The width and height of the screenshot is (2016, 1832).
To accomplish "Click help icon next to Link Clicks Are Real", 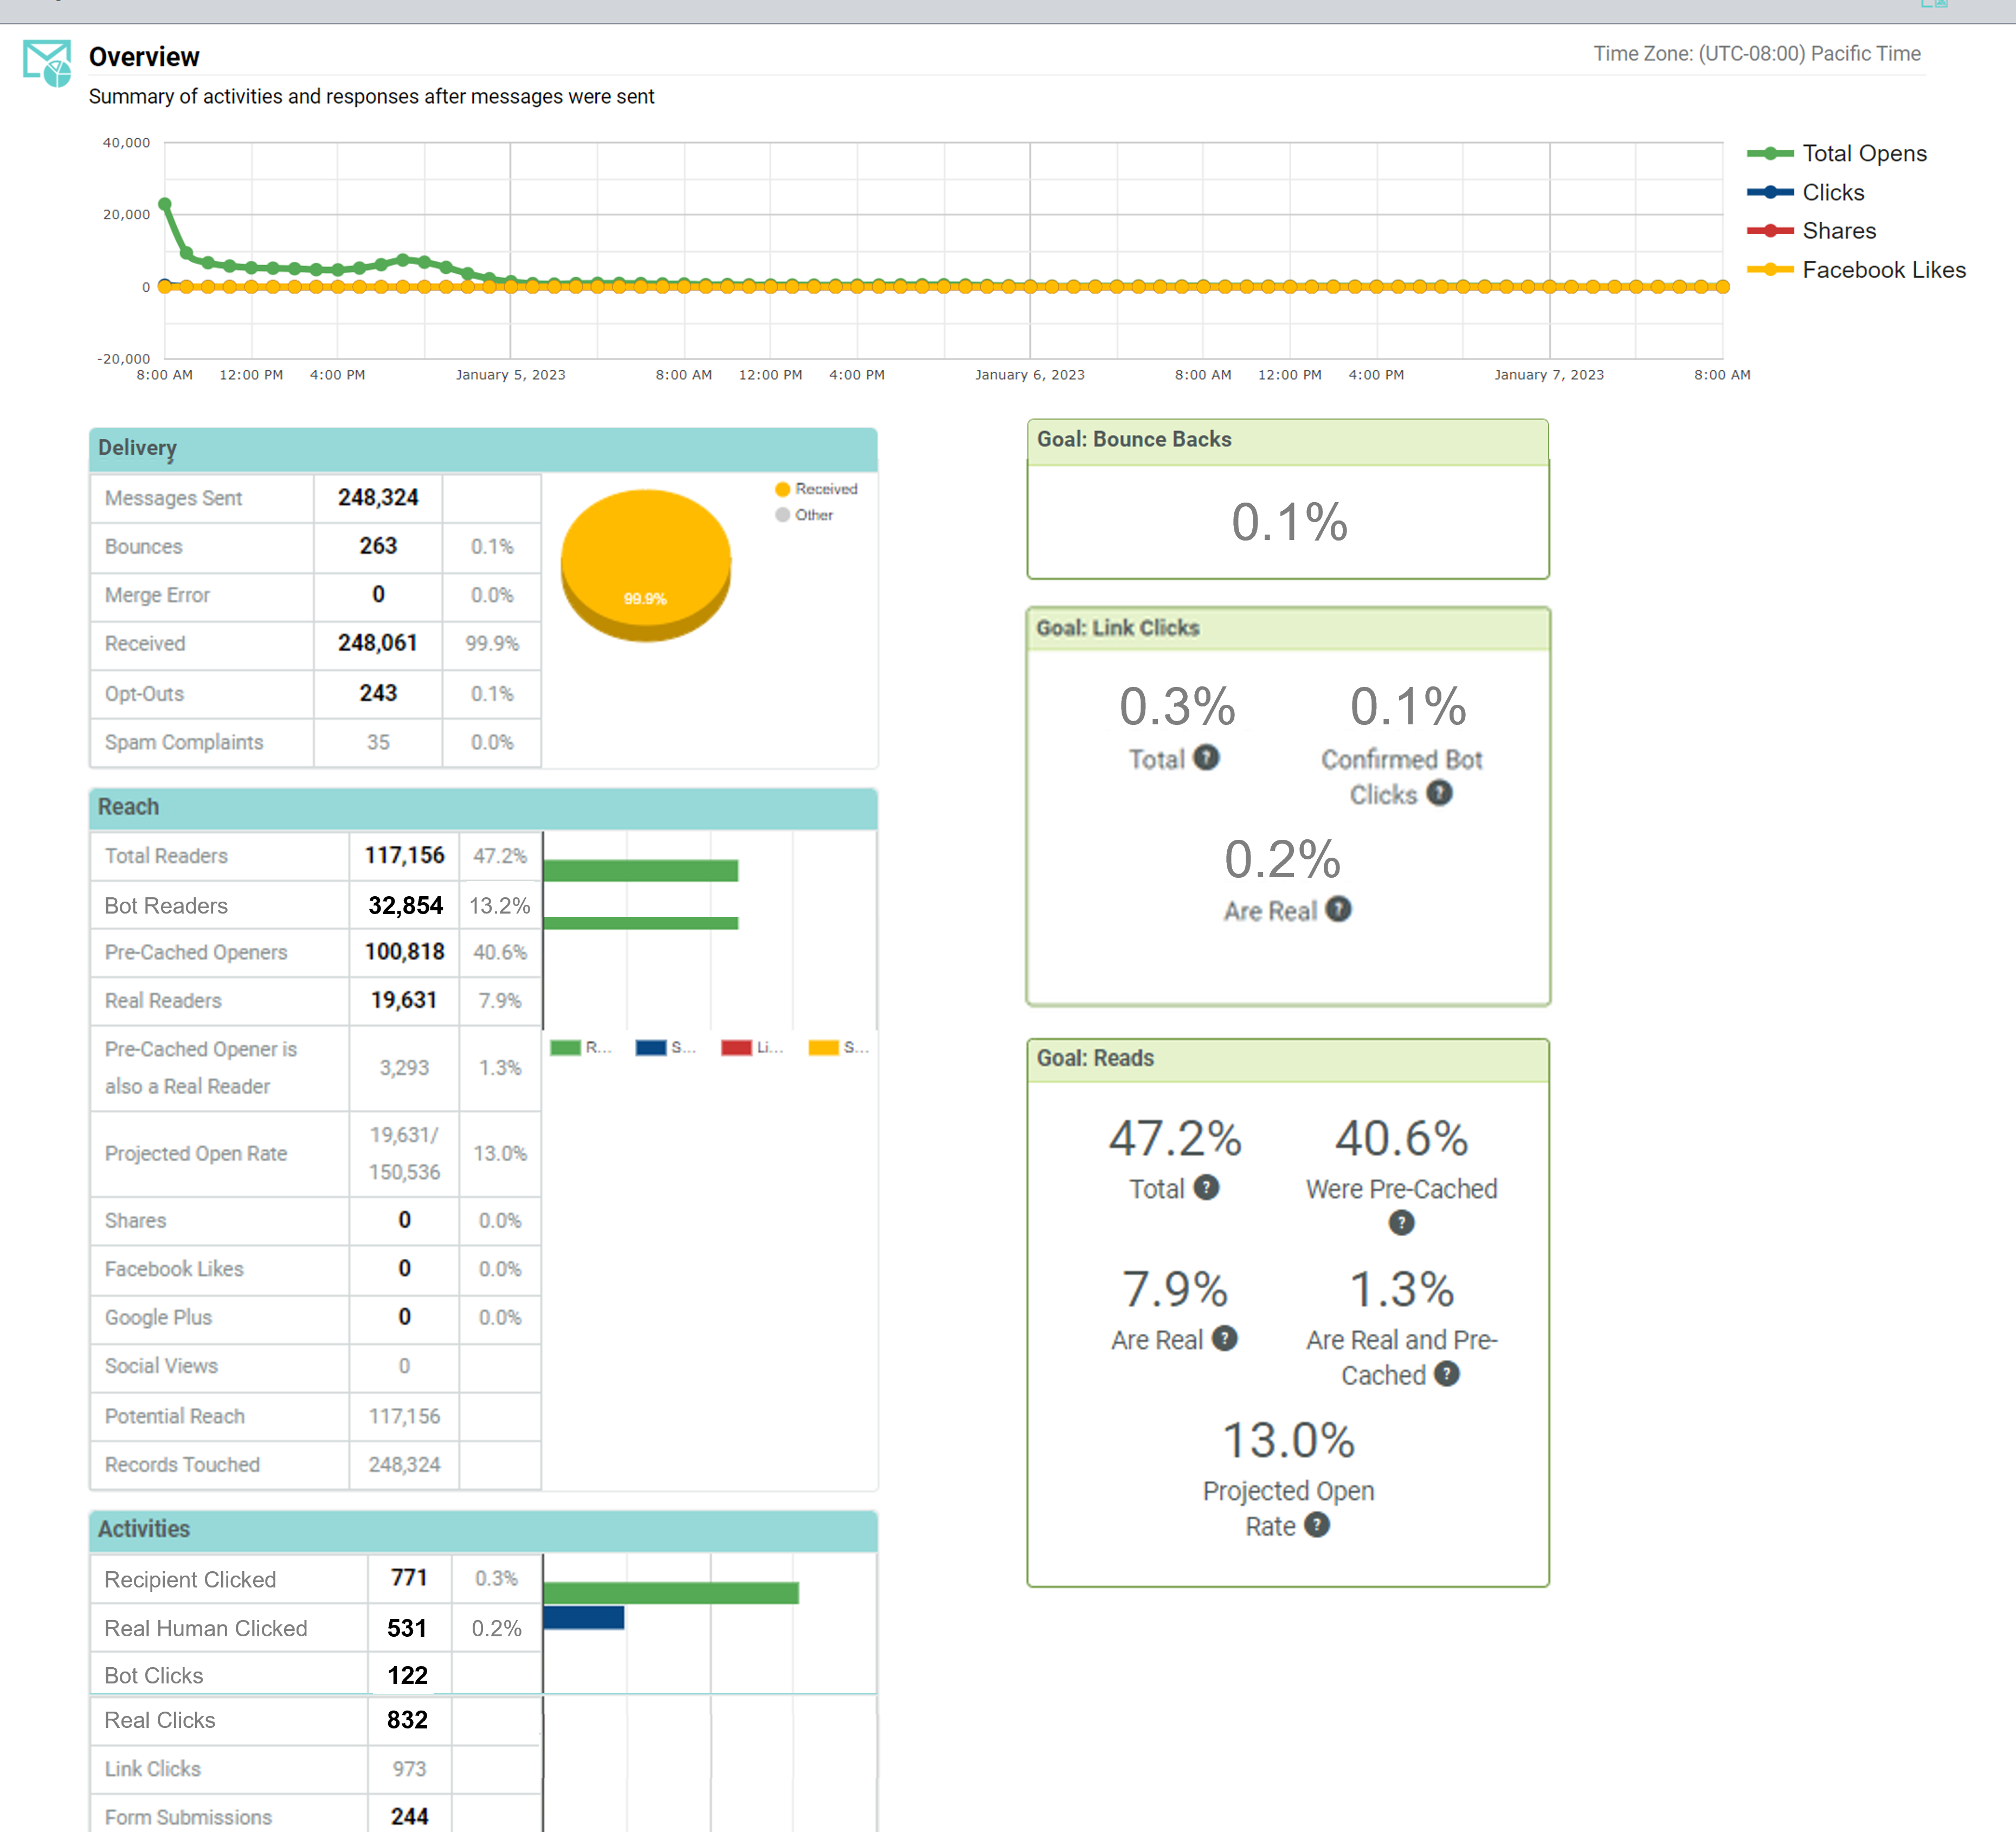I will [x=1338, y=909].
